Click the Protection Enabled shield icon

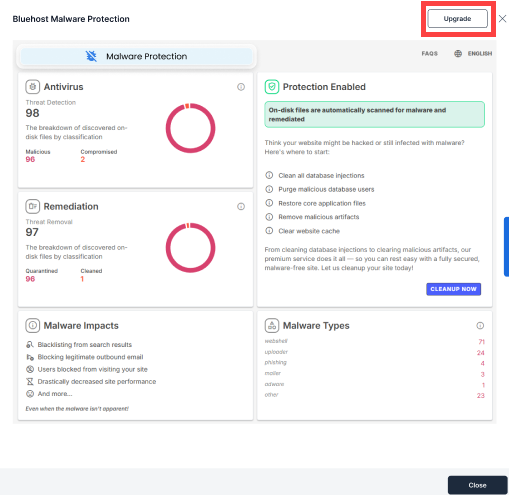(272, 87)
